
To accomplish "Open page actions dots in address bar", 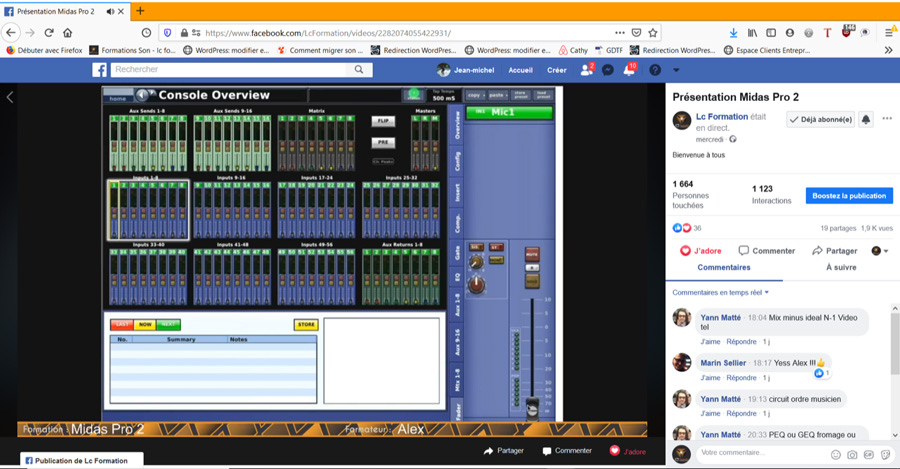I will pyautogui.click(x=619, y=33).
